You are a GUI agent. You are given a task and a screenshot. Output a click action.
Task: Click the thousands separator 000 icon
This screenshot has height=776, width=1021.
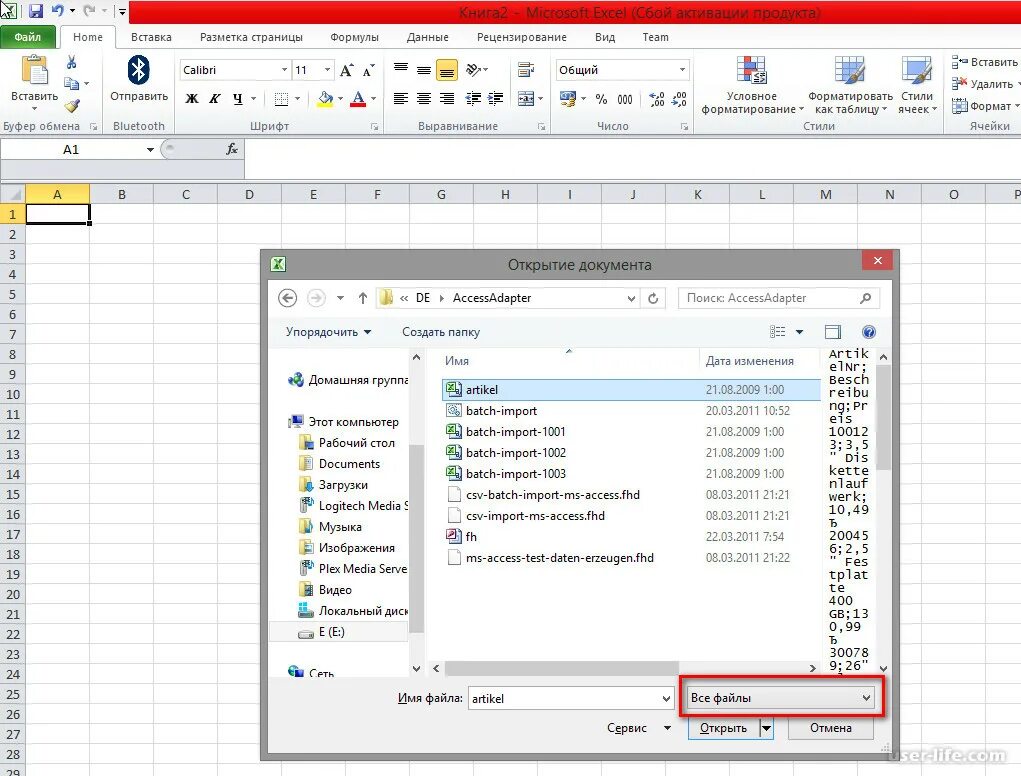click(x=625, y=99)
